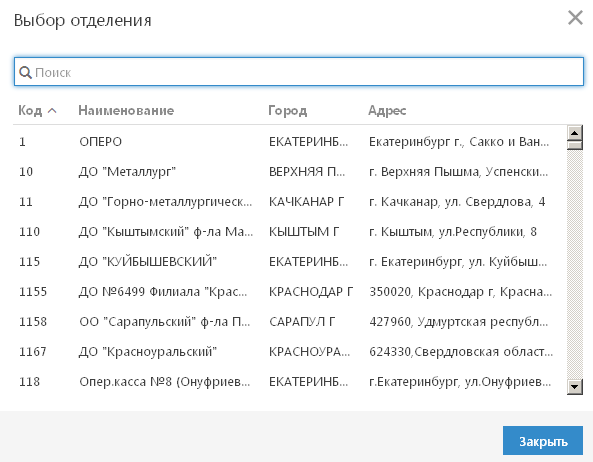
Task: Choose ОО "Сарапульский" row
Action: tap(290, 321)
